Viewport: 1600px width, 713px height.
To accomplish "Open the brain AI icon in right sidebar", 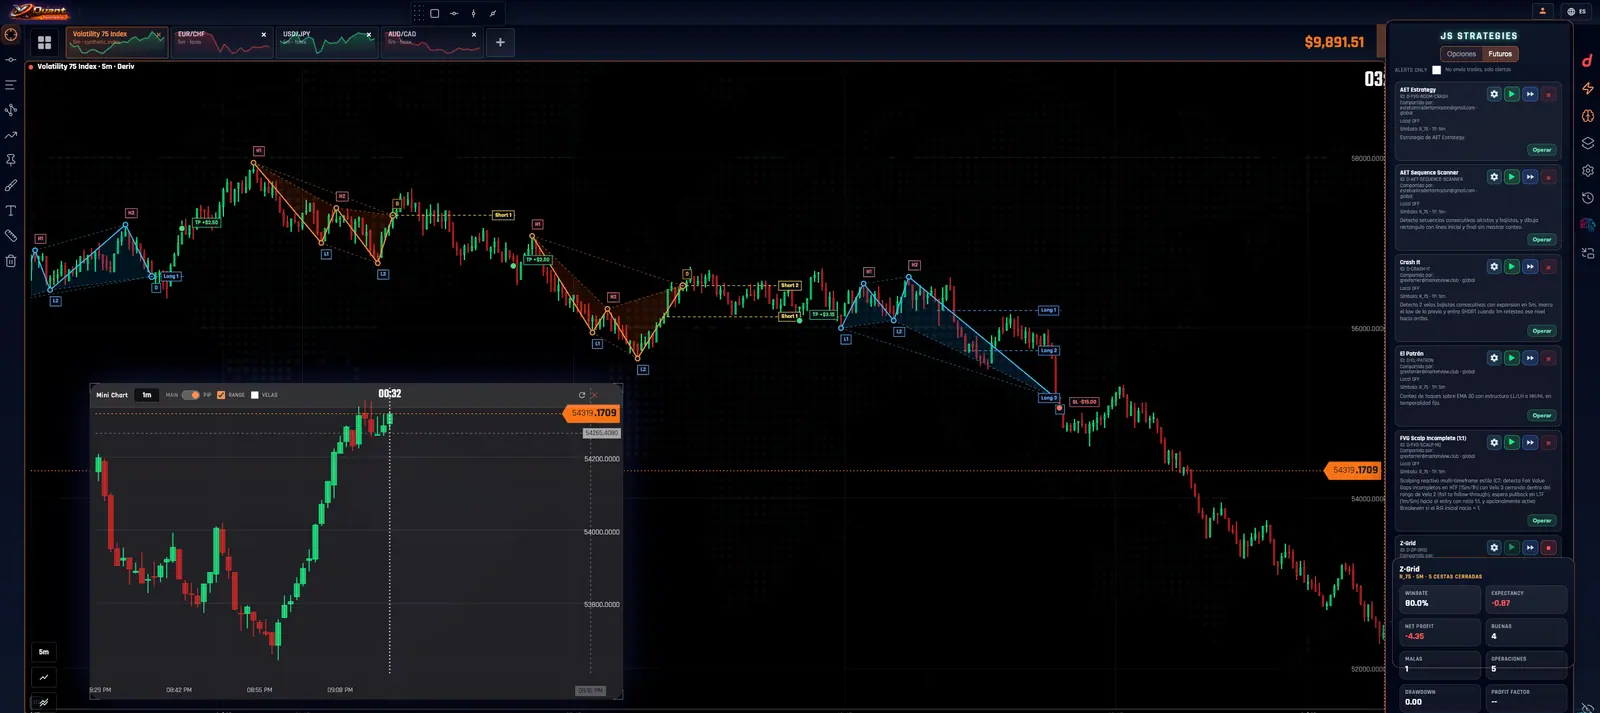I will (x=1587, y=116).
